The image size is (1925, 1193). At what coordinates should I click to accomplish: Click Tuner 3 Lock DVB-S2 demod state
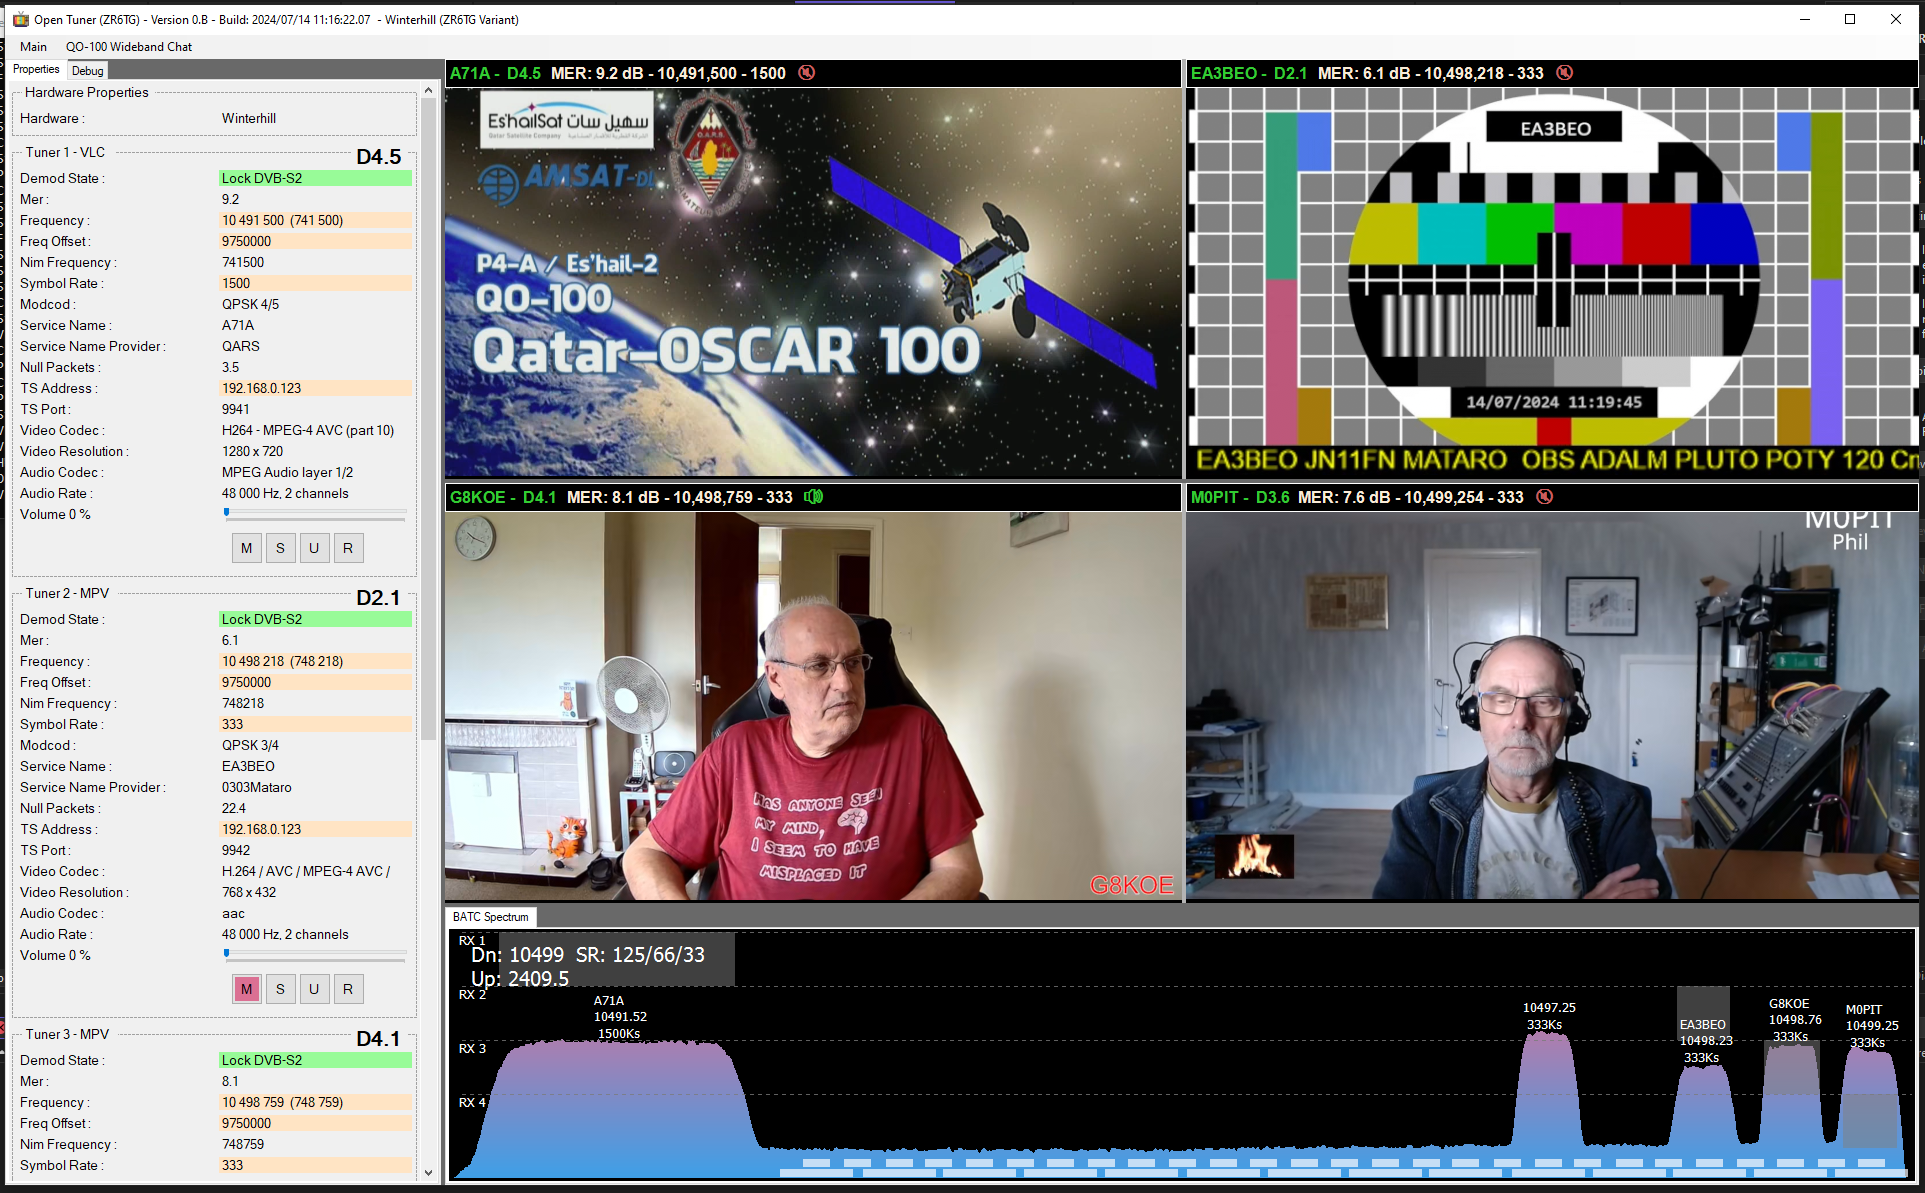click(315, 1060)
